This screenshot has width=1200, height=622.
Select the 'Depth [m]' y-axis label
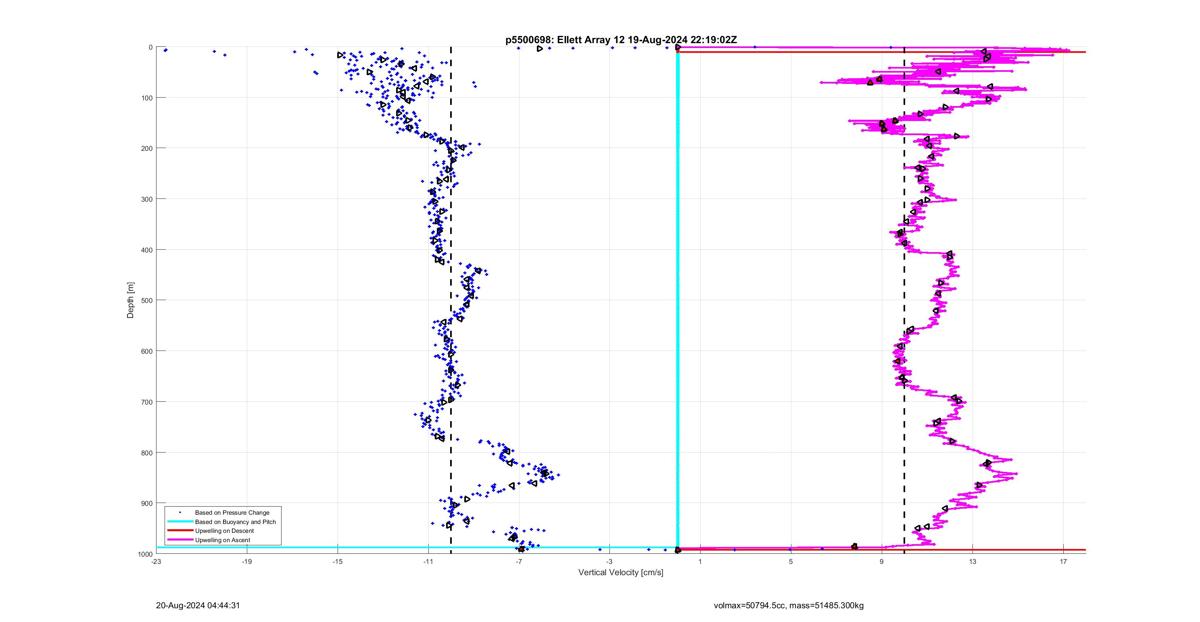(x=131, y=300)
